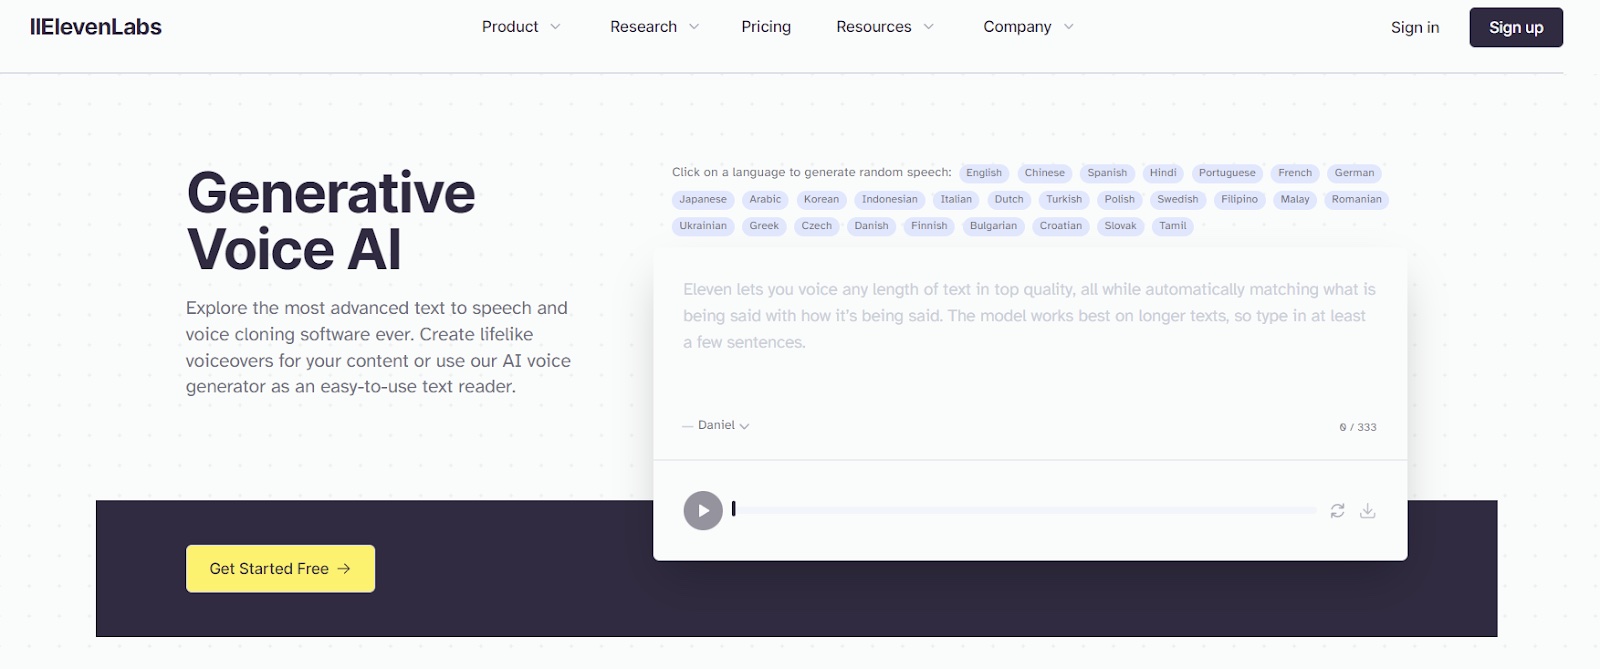This screenshot has width=1600, height=669.
Task: Pick the Spanish language chip
Action: [1107, 173]
